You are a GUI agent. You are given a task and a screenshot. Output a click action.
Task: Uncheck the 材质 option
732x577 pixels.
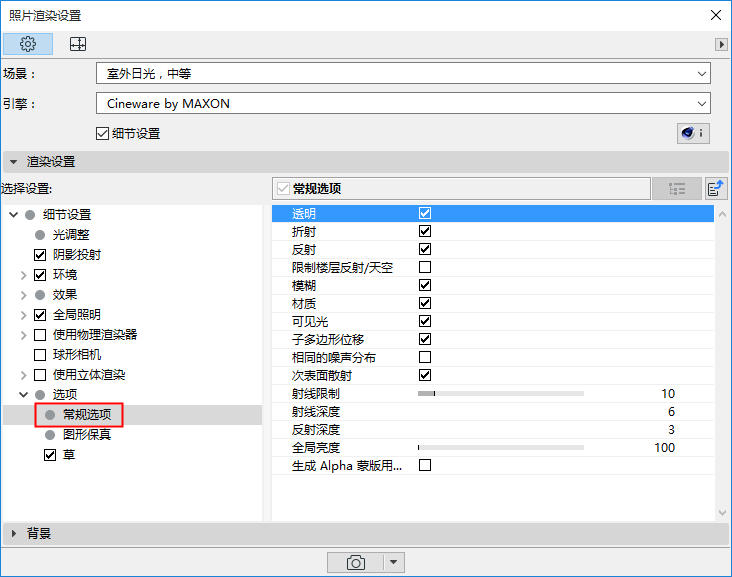click(425, 303)
